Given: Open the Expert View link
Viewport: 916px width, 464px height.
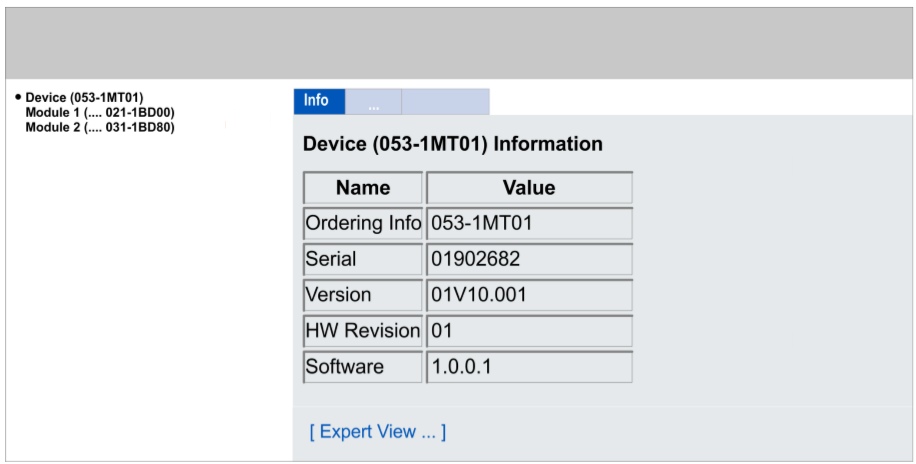Looking at the screenshot, I should [x=378, y=432].
